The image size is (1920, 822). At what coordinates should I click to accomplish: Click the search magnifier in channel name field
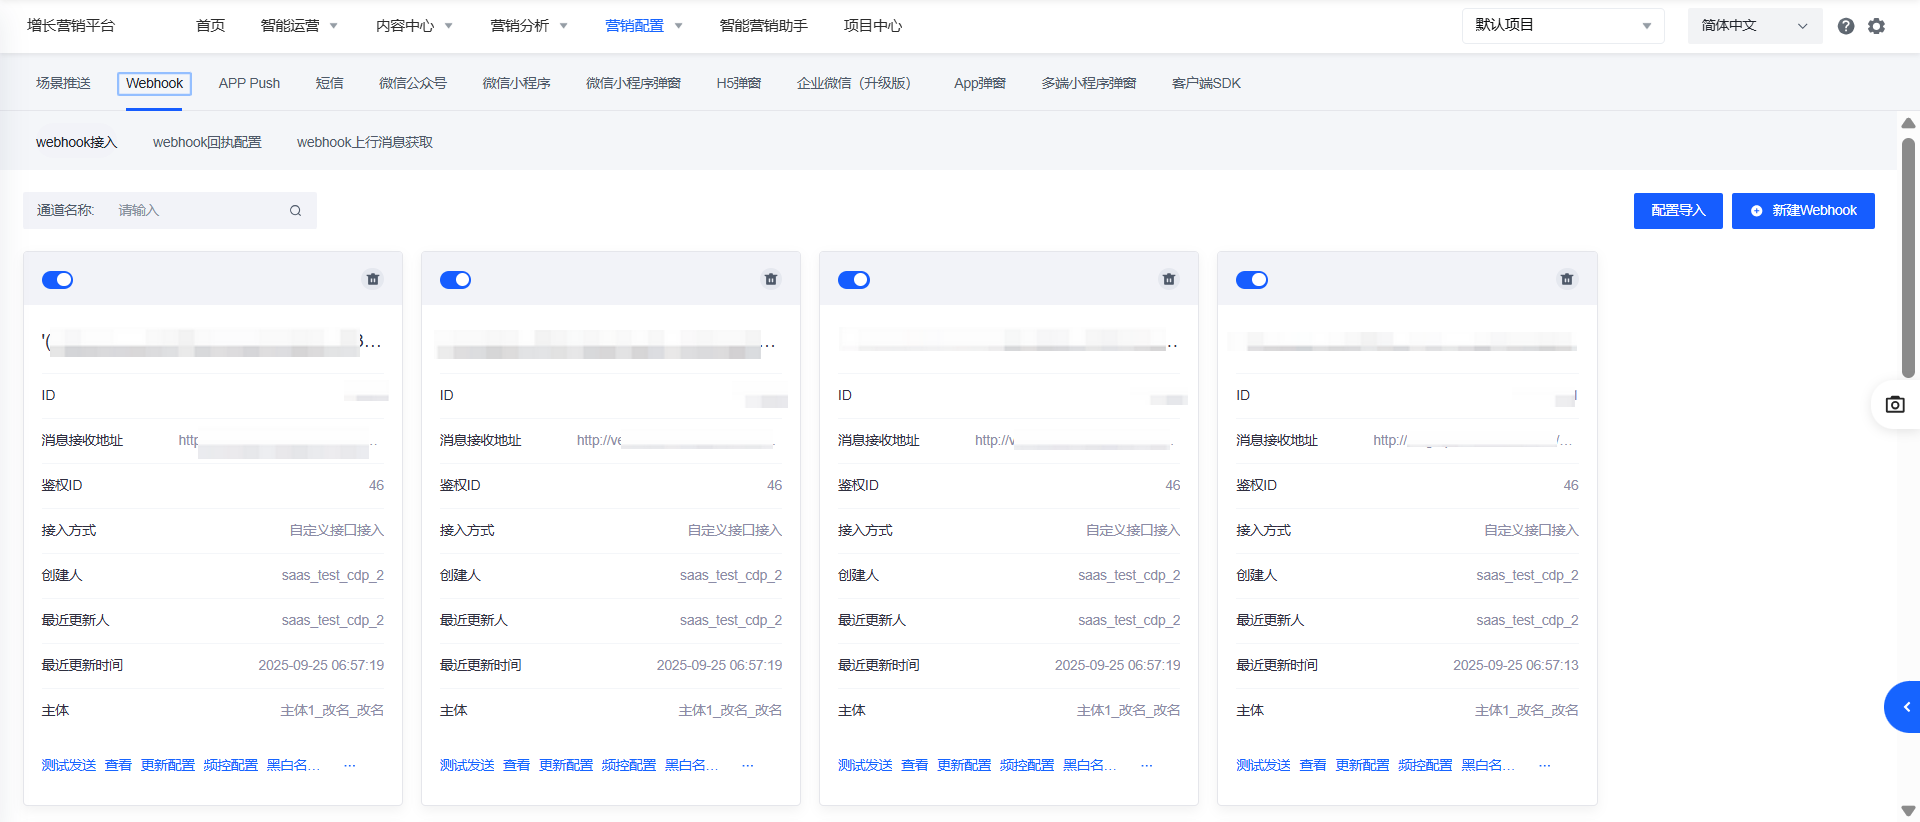click(x=295, y=211)
